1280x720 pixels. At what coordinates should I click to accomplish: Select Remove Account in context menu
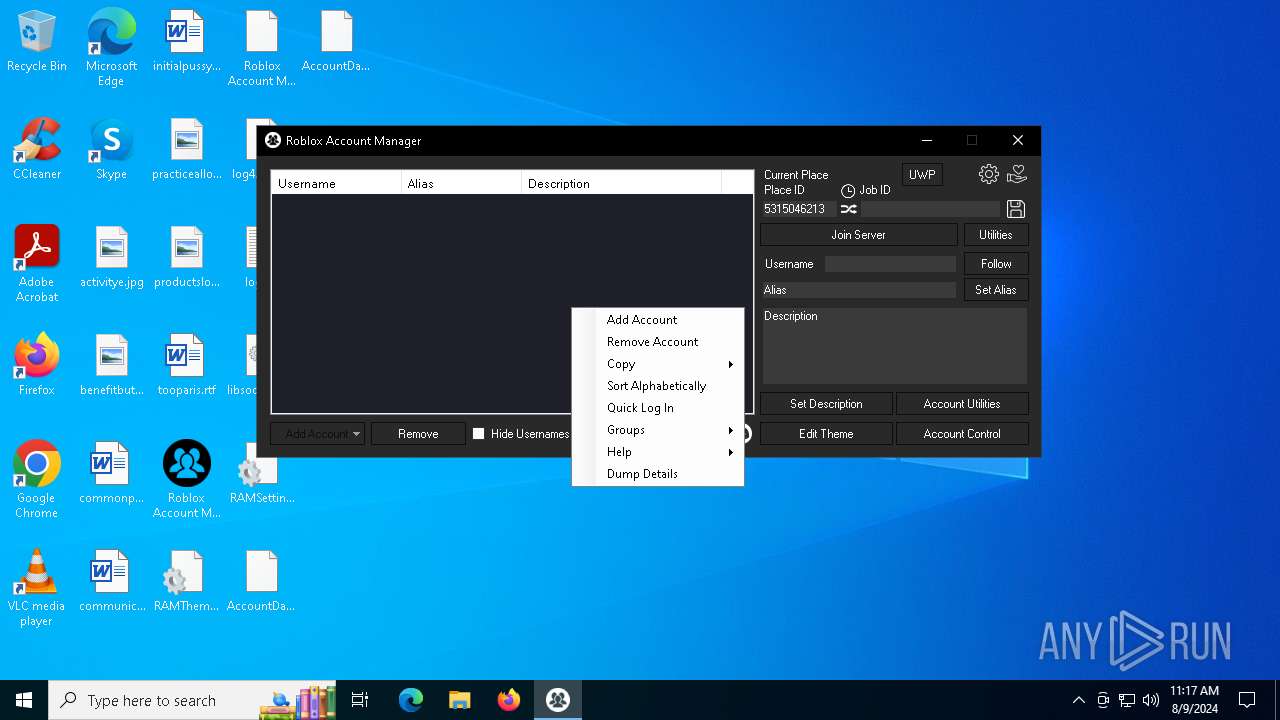tap(658, 342)
